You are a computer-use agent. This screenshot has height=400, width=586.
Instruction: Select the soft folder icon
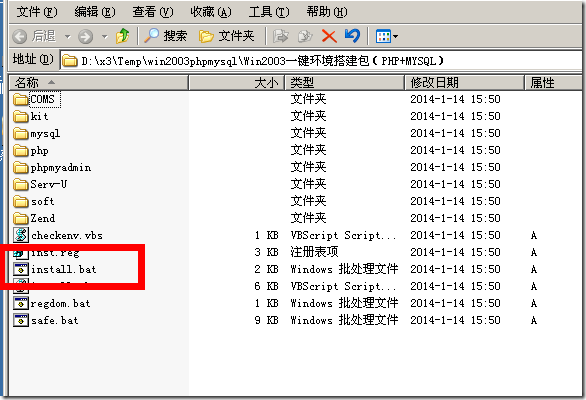(x=21, y=201)
